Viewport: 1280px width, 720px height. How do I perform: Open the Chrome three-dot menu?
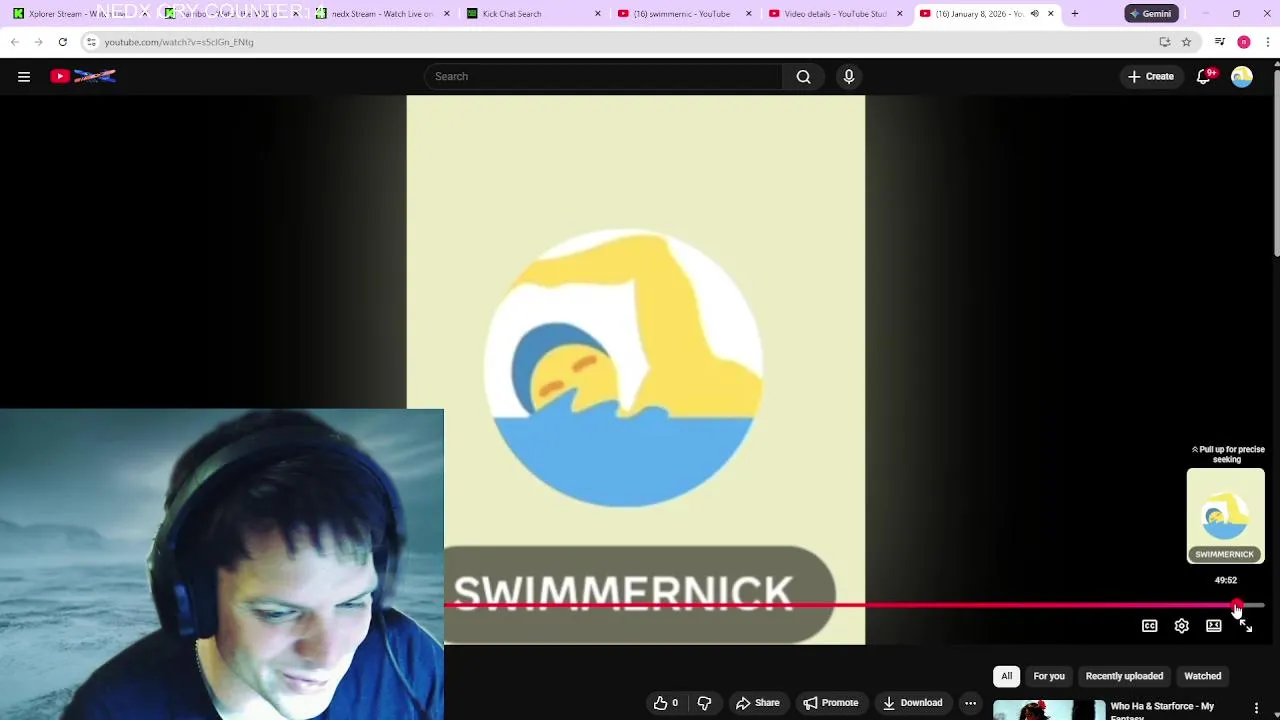(1268, 42)
